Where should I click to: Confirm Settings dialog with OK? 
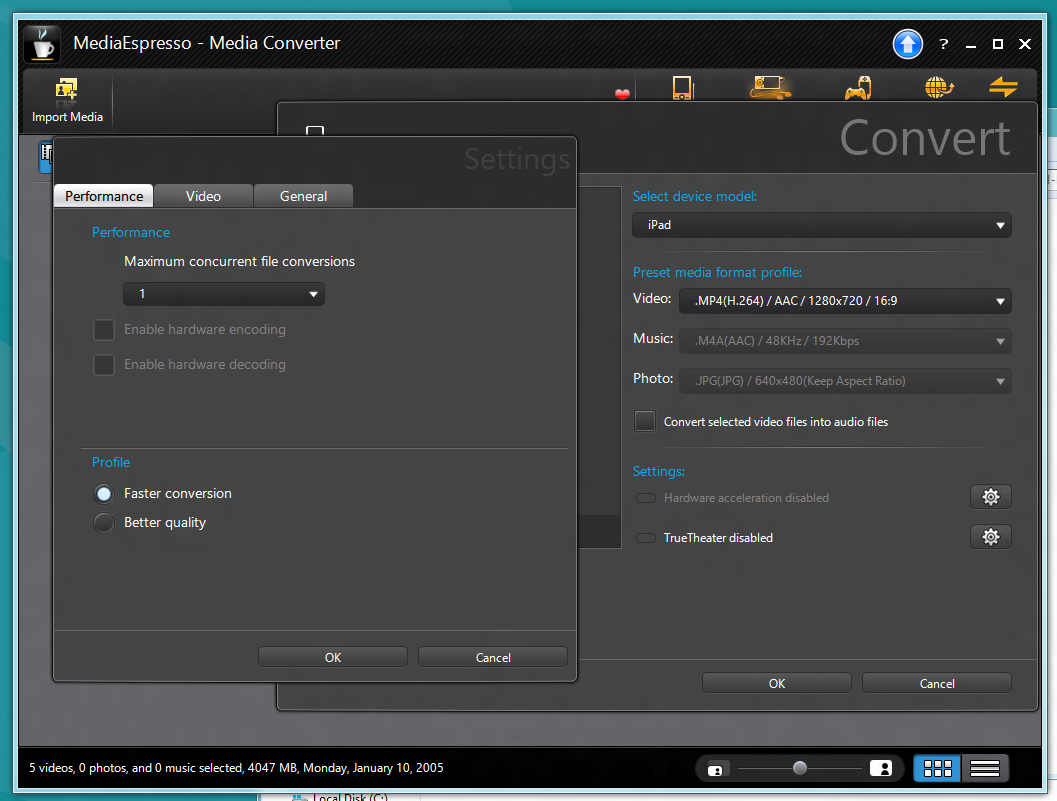[x=333, y=657]
